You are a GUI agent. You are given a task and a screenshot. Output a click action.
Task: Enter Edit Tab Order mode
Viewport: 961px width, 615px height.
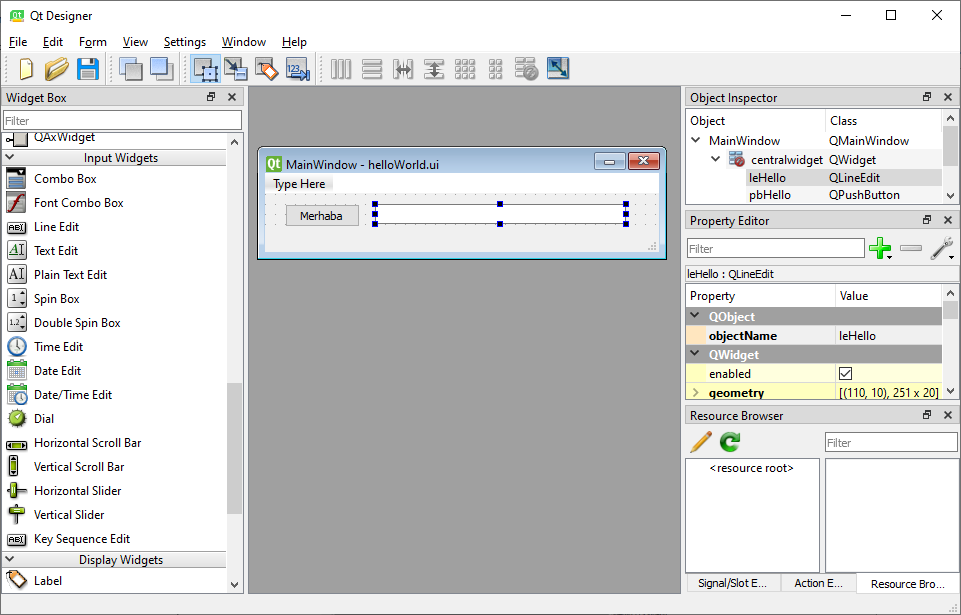click(297, 69)
